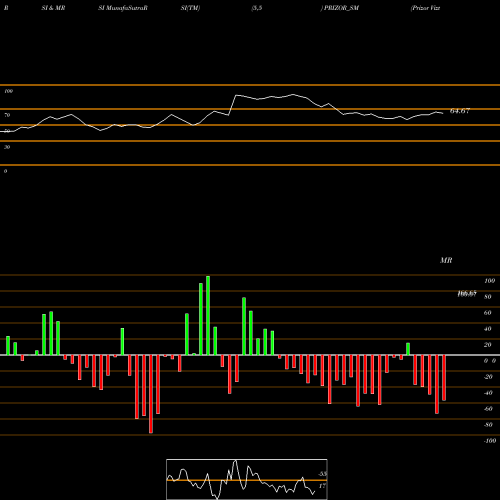Click the MR axis label -80
Image resolution: width=500 pixels, height=500 pixels.
coord(488,425)
